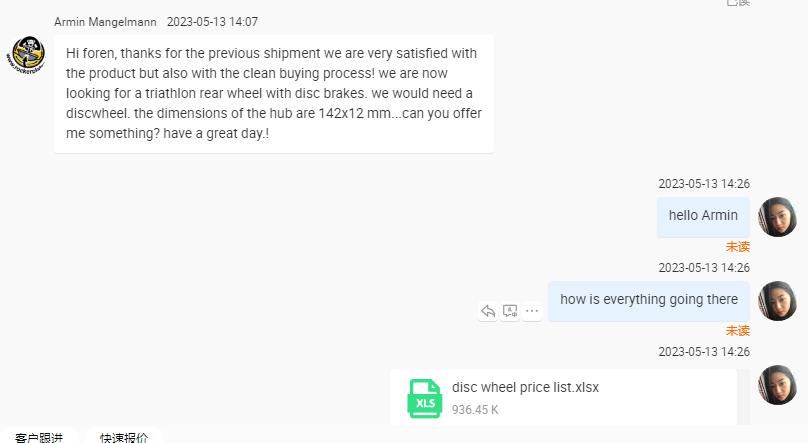Click avatar next to 'how is everything' message

(777, 301)
